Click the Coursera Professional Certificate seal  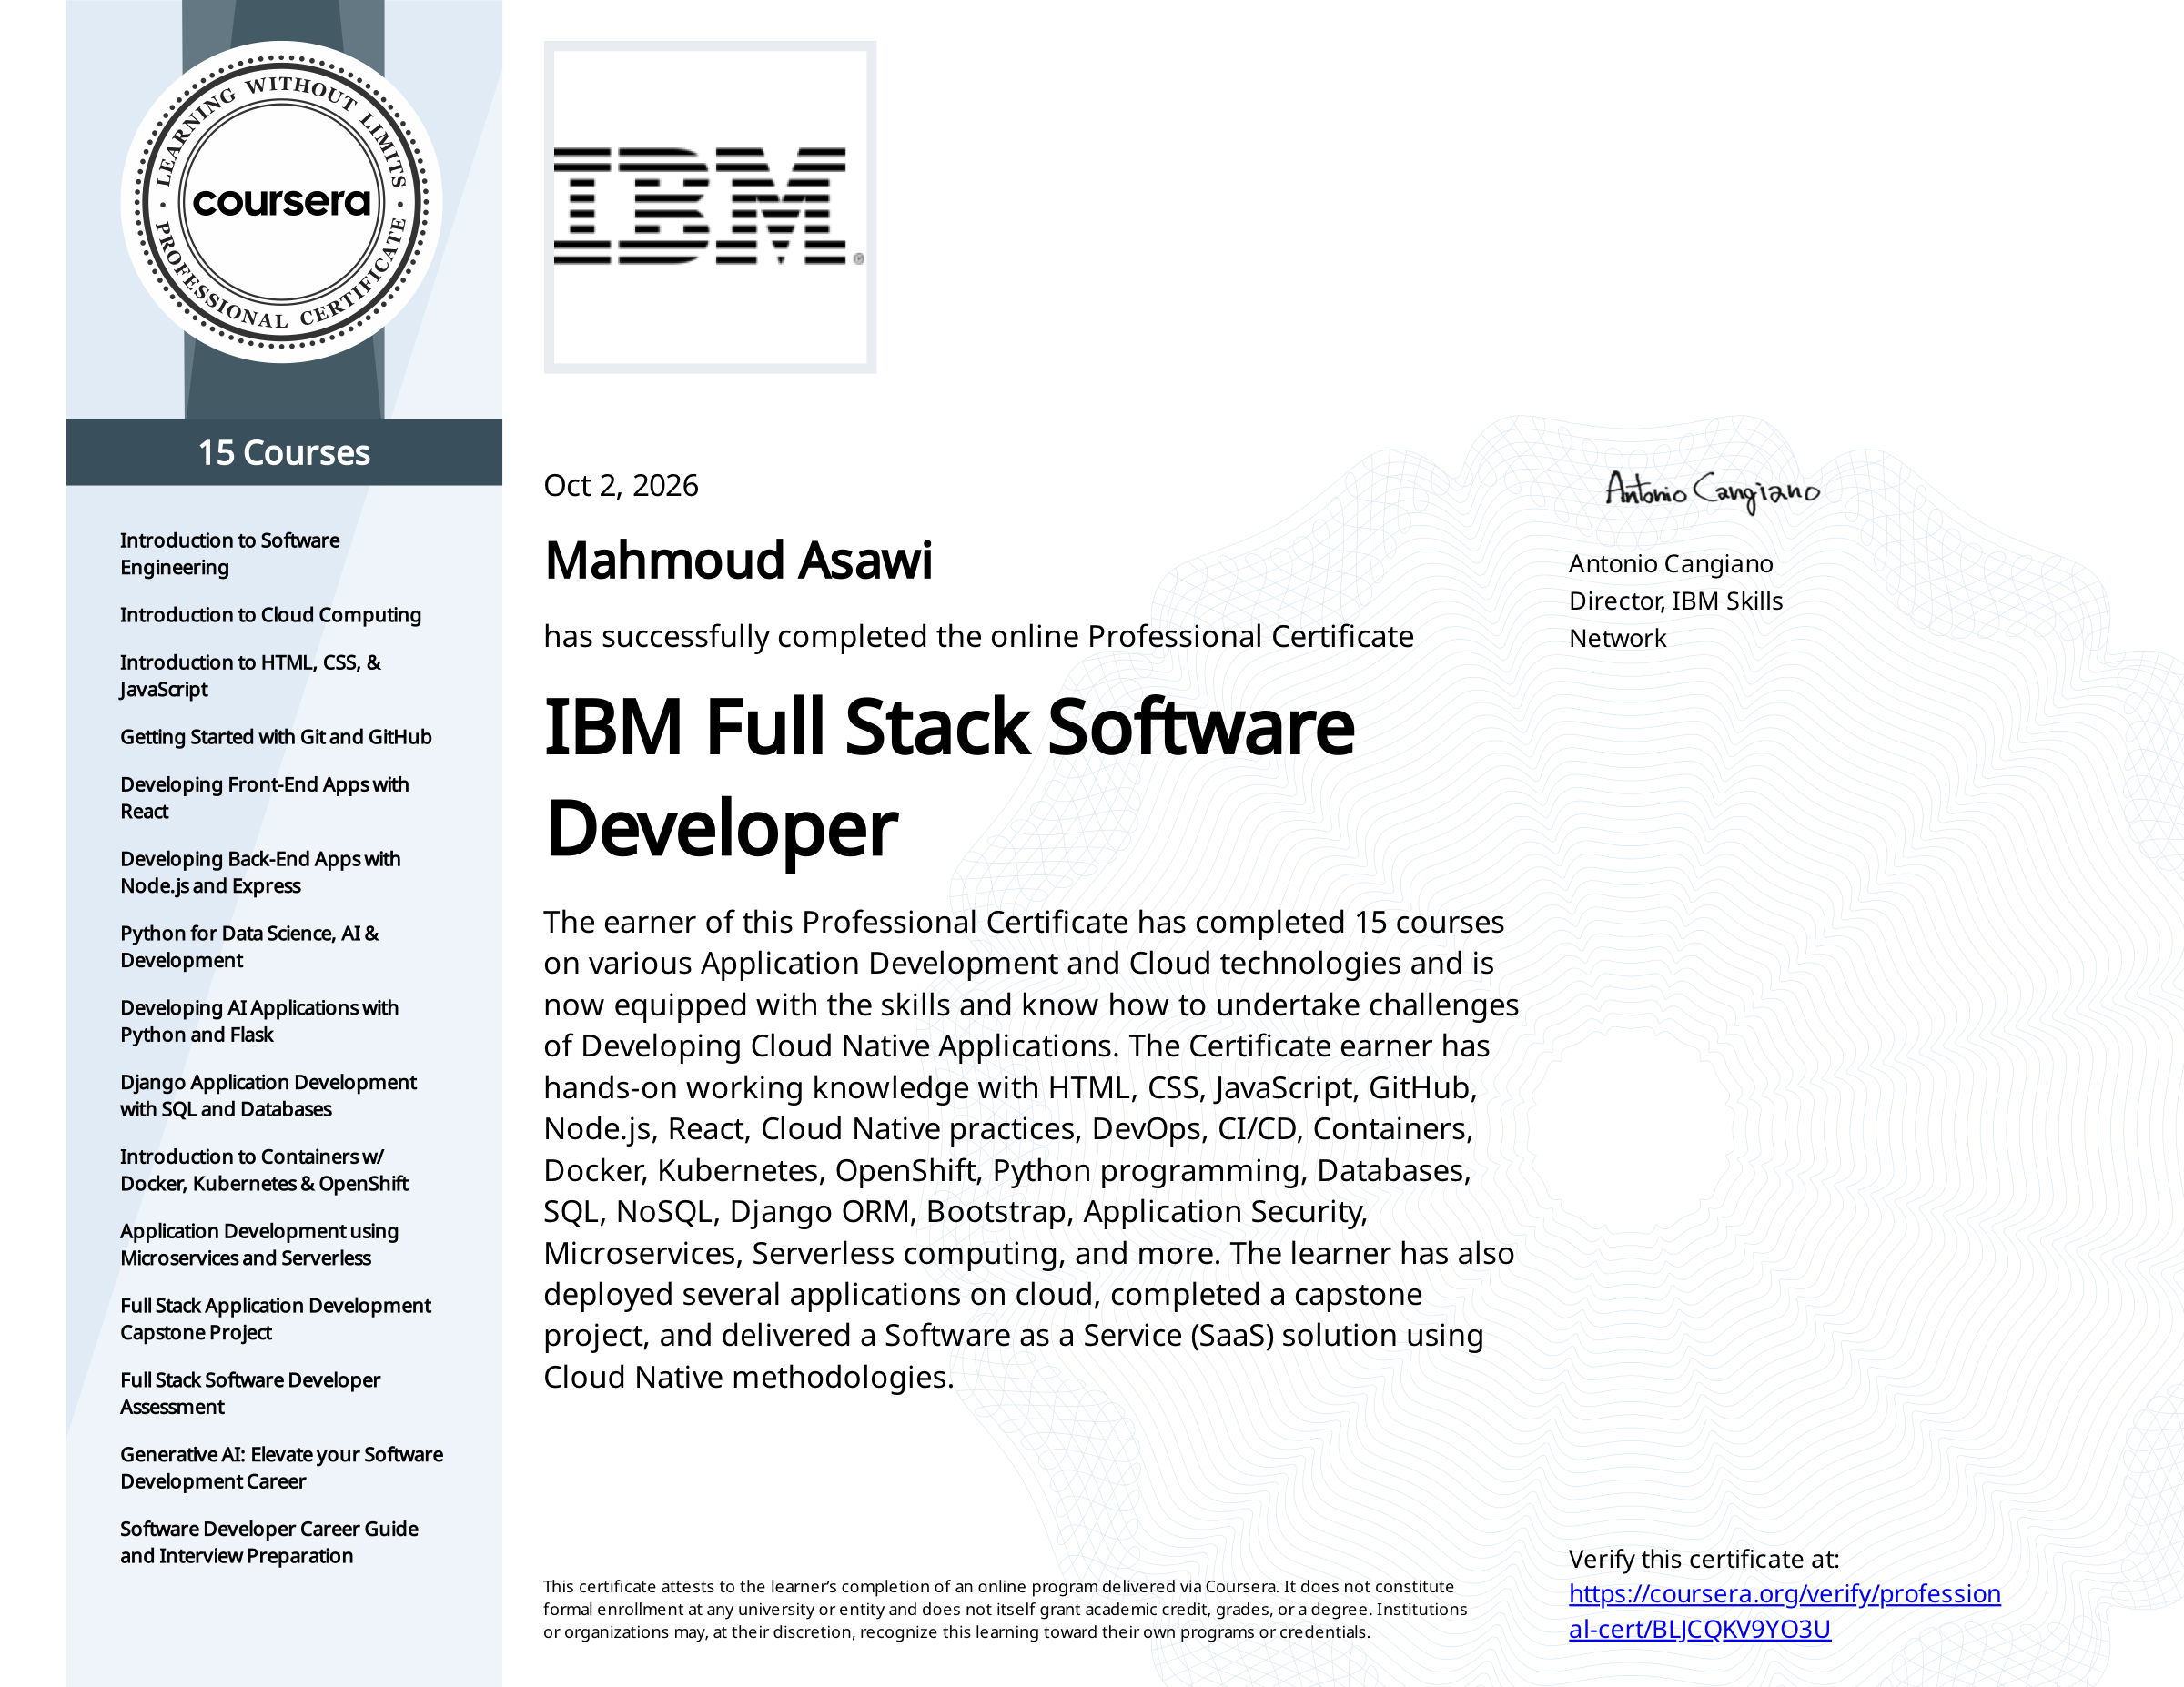point(281,201)
